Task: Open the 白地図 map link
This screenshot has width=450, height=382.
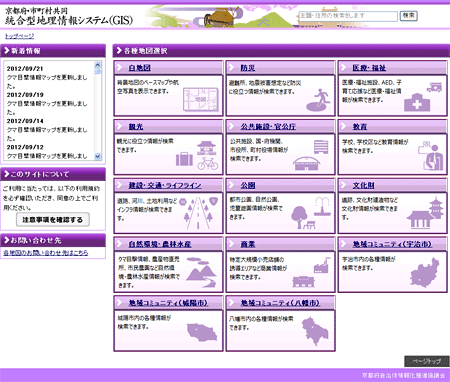Action: 140,68
